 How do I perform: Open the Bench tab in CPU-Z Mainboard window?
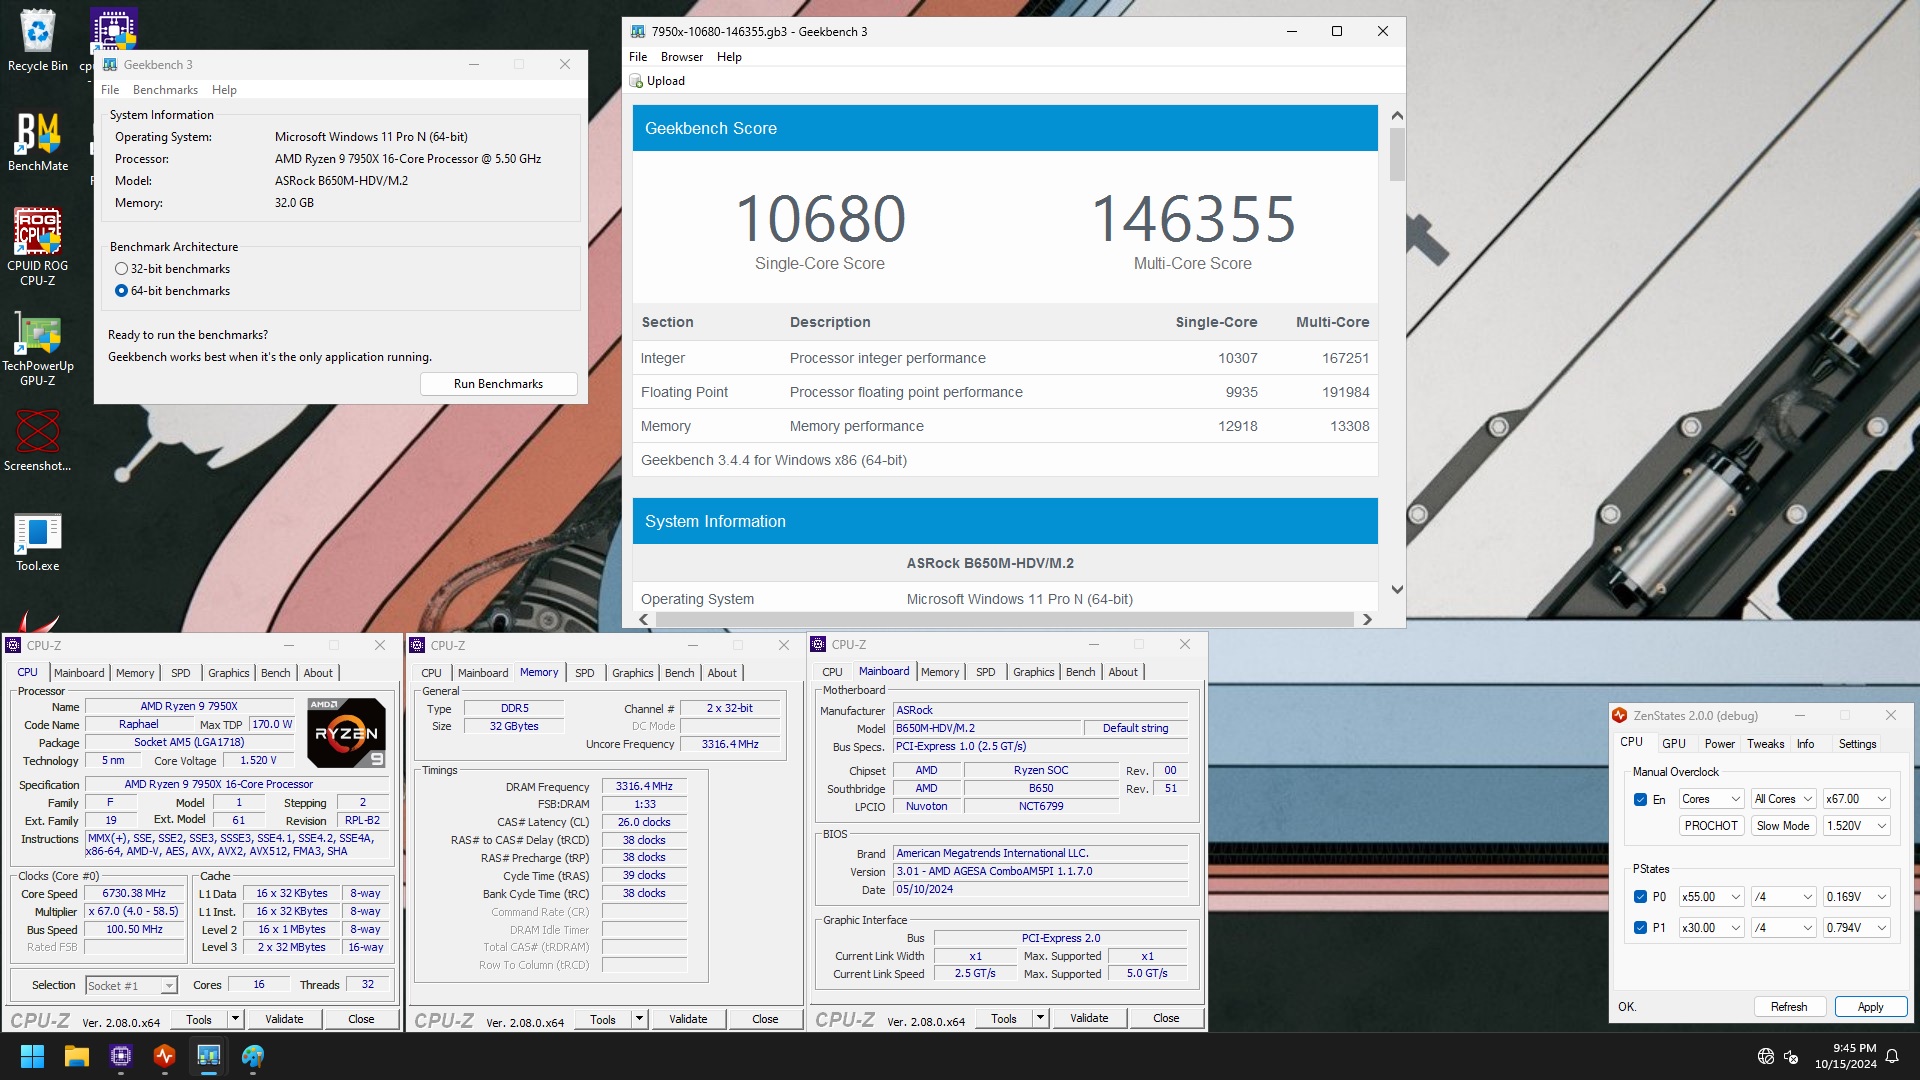pos(1080,672)
